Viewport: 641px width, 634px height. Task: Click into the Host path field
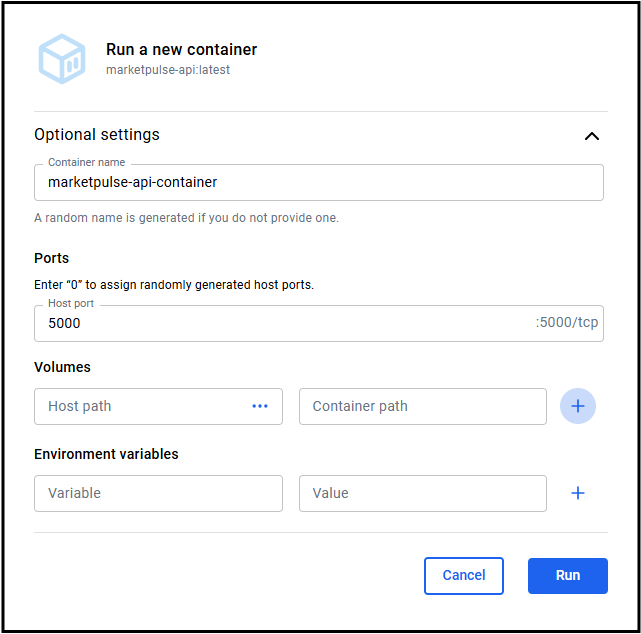click(140, 406)
